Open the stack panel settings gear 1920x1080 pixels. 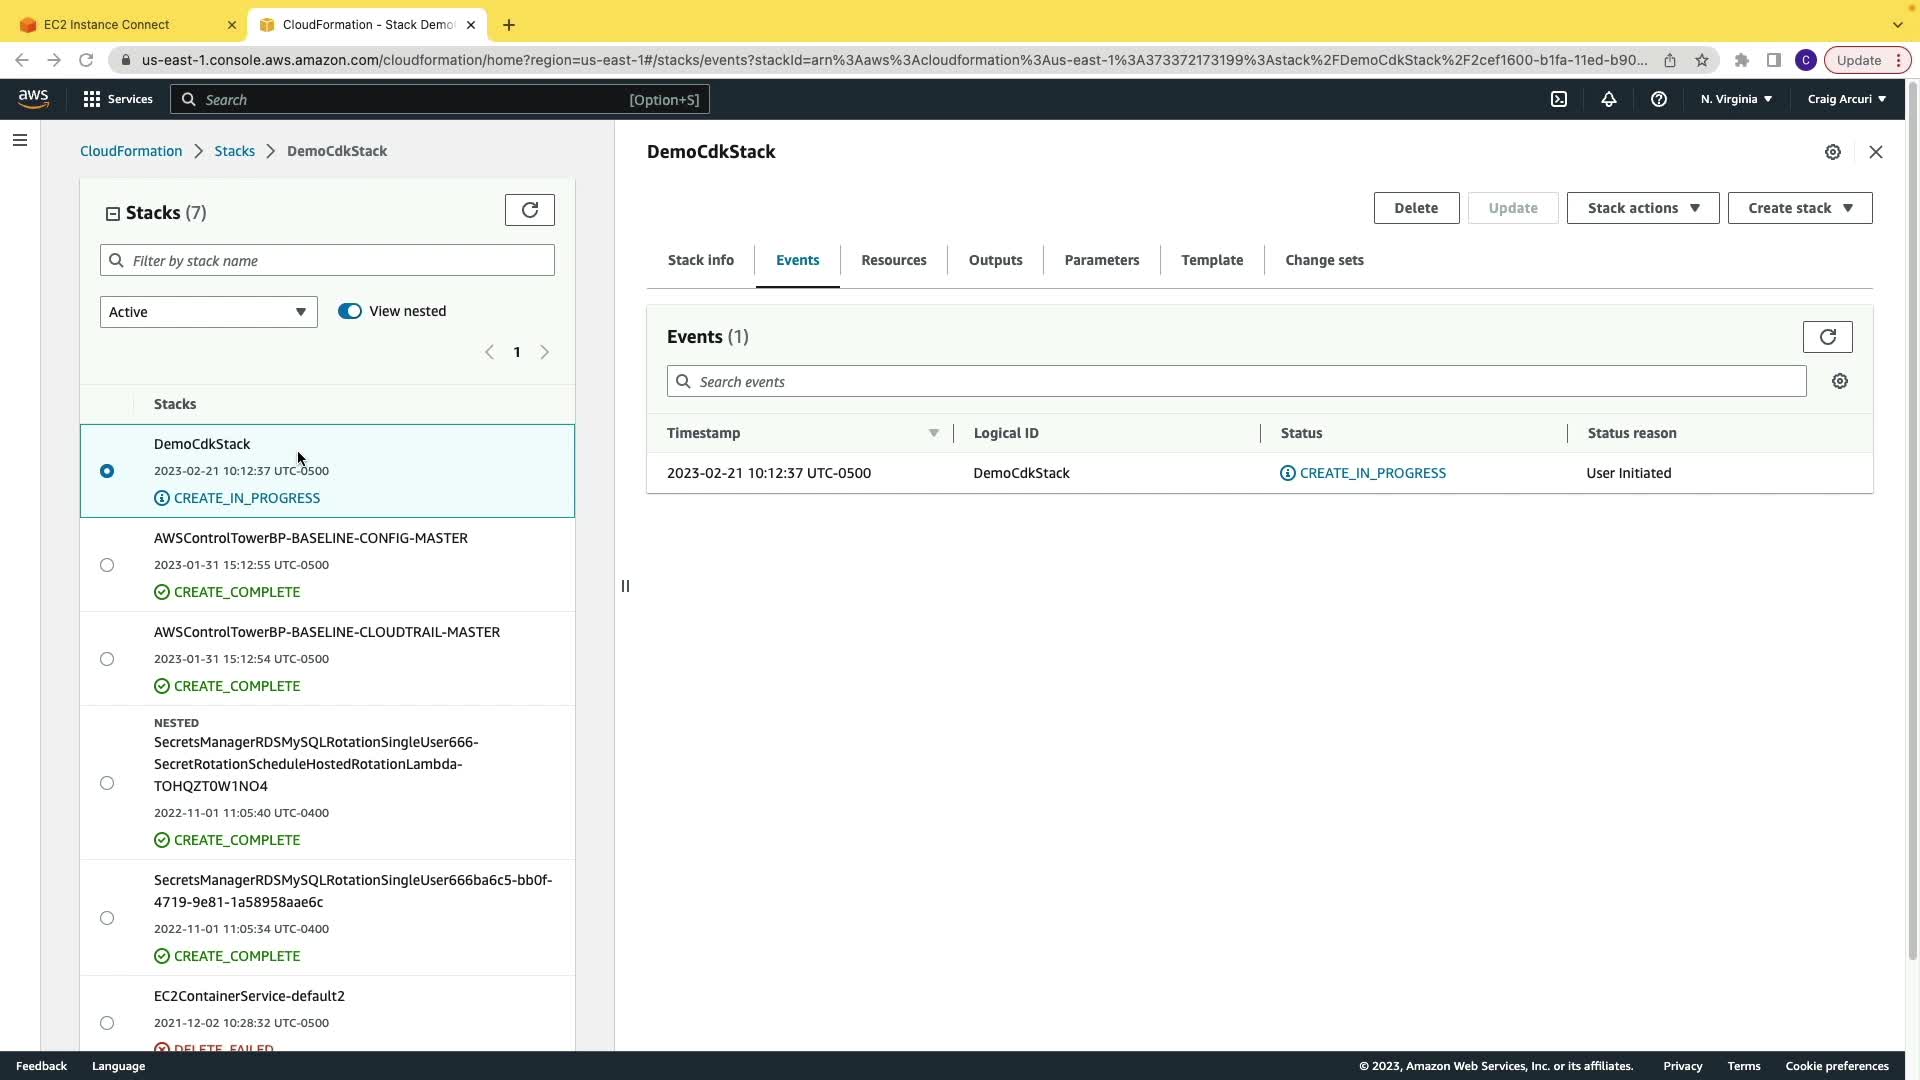pyautogui.click(x=1832, y=152)
